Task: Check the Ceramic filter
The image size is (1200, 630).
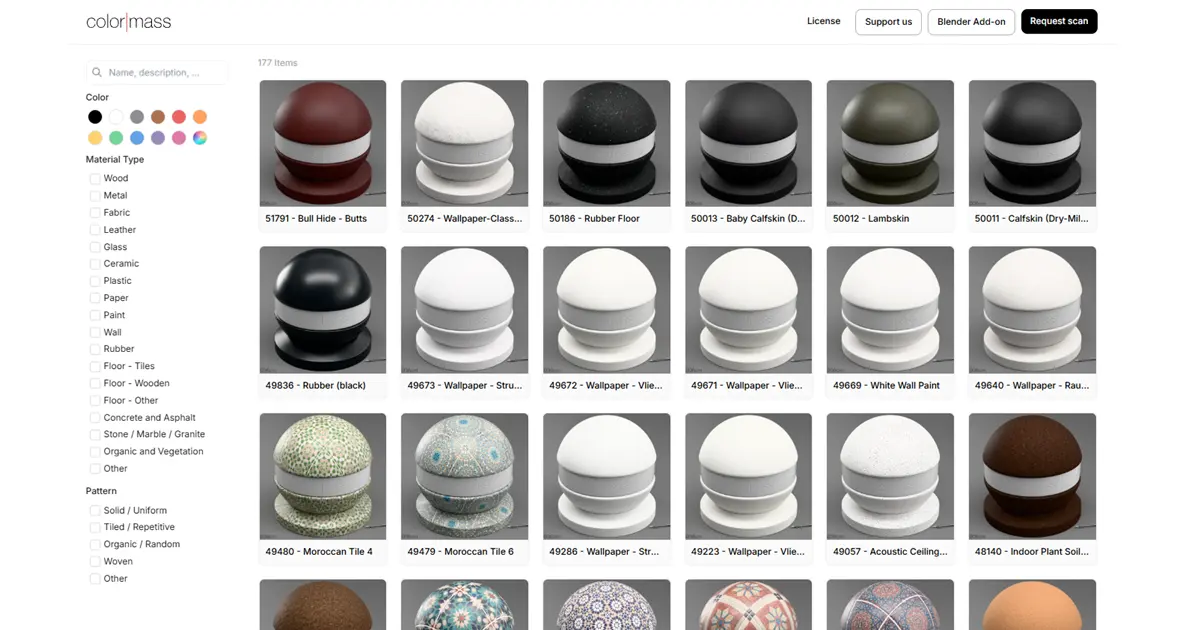Action: 95,264
